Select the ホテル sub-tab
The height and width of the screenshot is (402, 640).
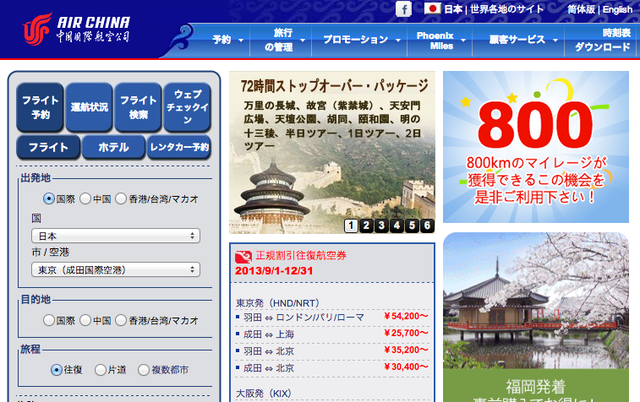[x=113, y=147]
